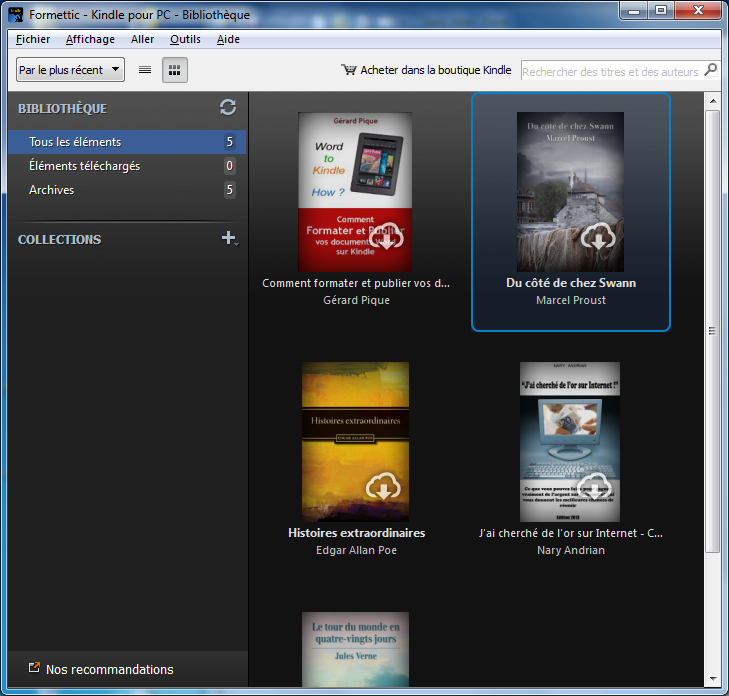This screenshot has height=696, width=729.
Task: Open the Aller menu
Action: pyautogui.click(x=142, y=40)
